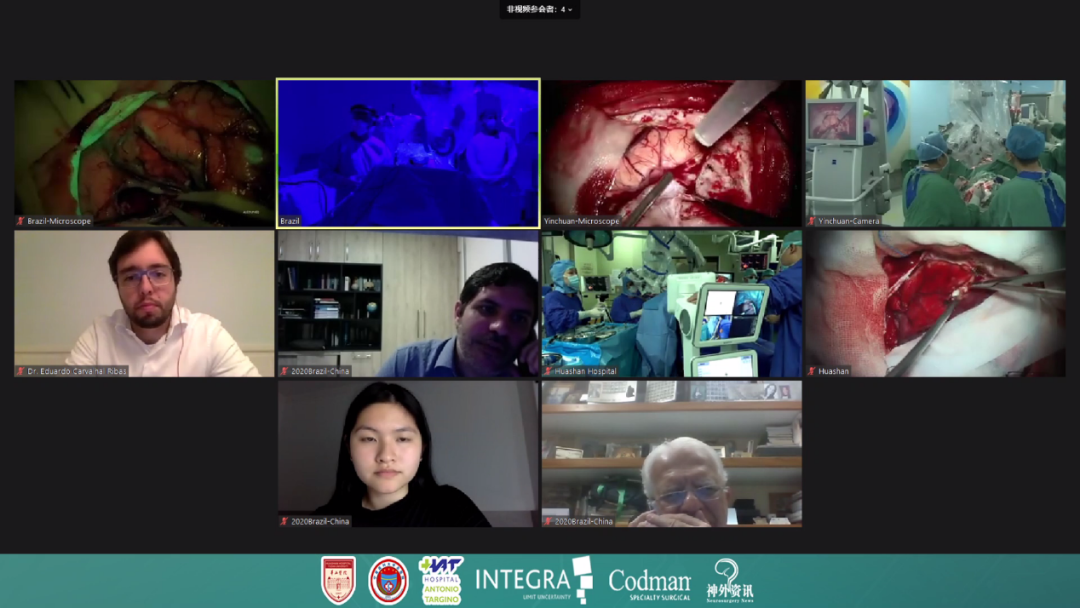Click the Neurosurgery News logo

coord(730,580)
